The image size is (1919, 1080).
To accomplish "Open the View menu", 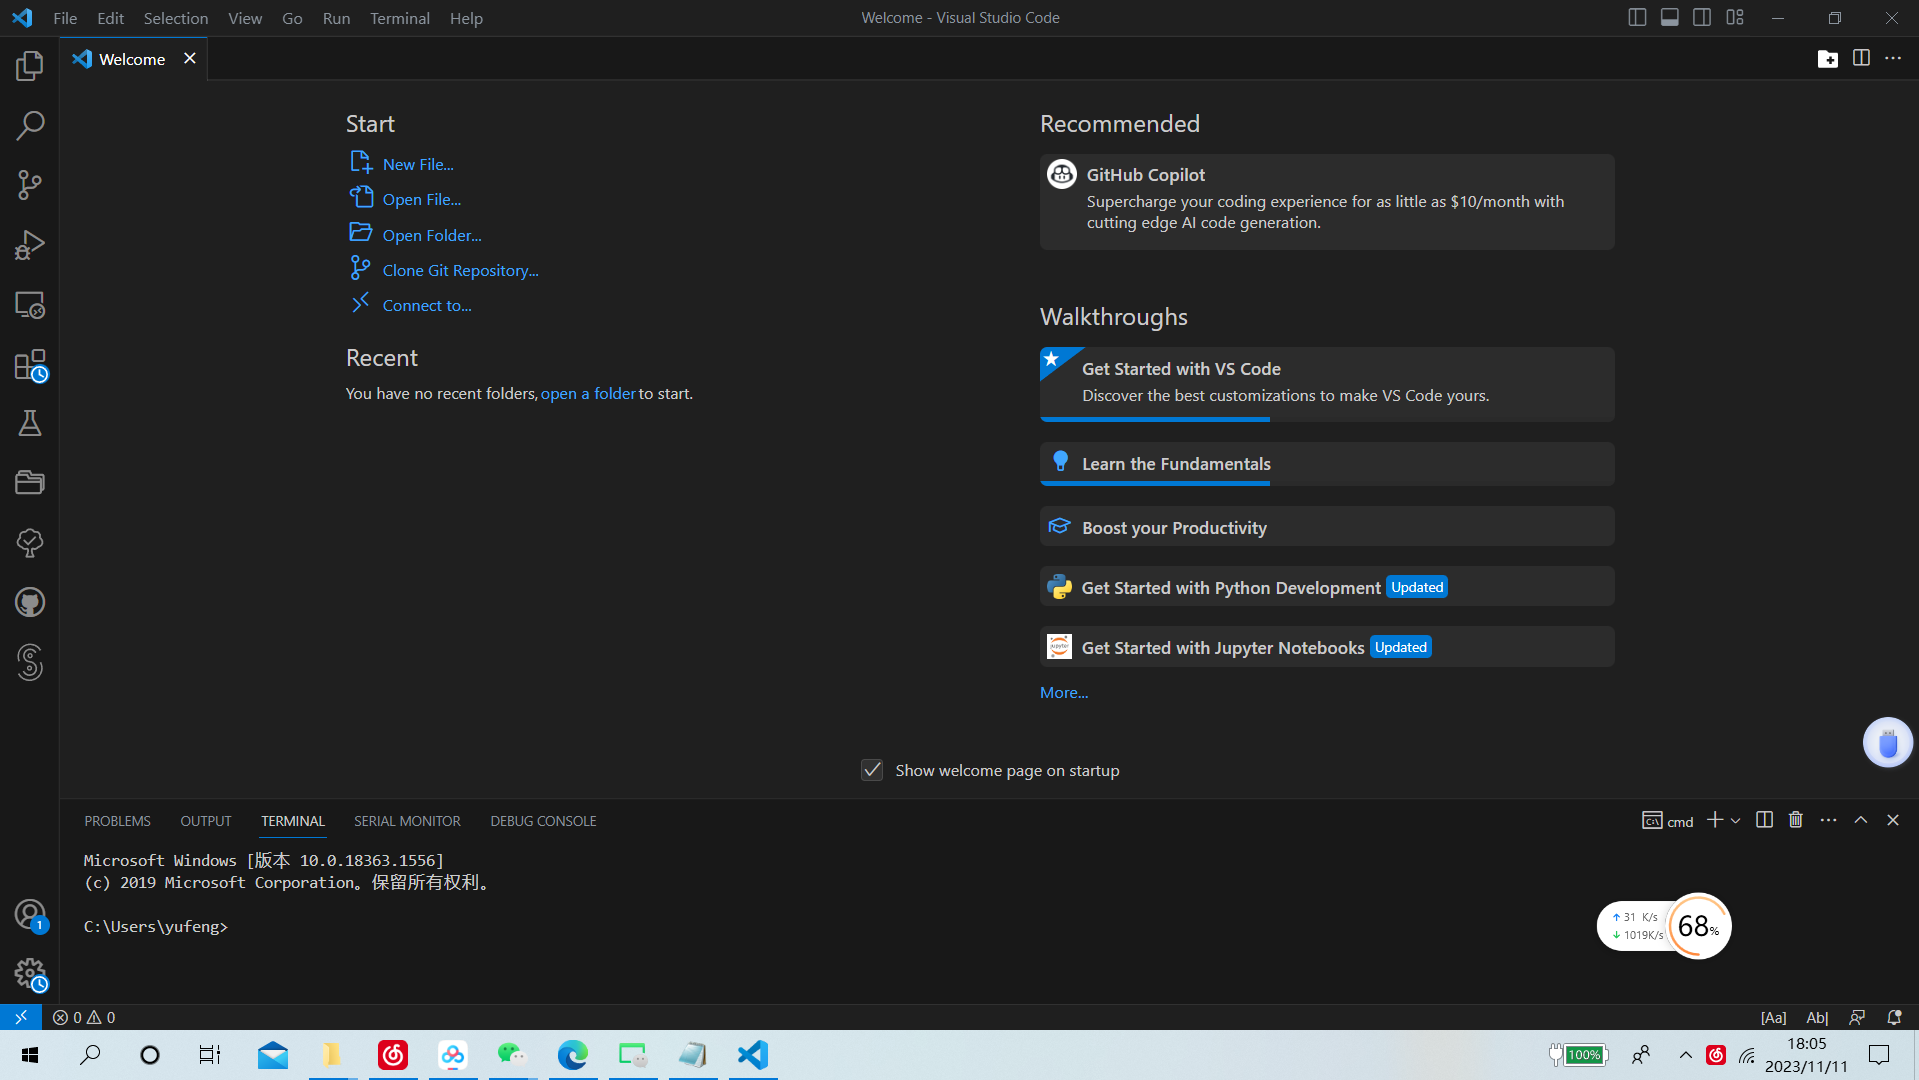I will [x=245, y=18].
